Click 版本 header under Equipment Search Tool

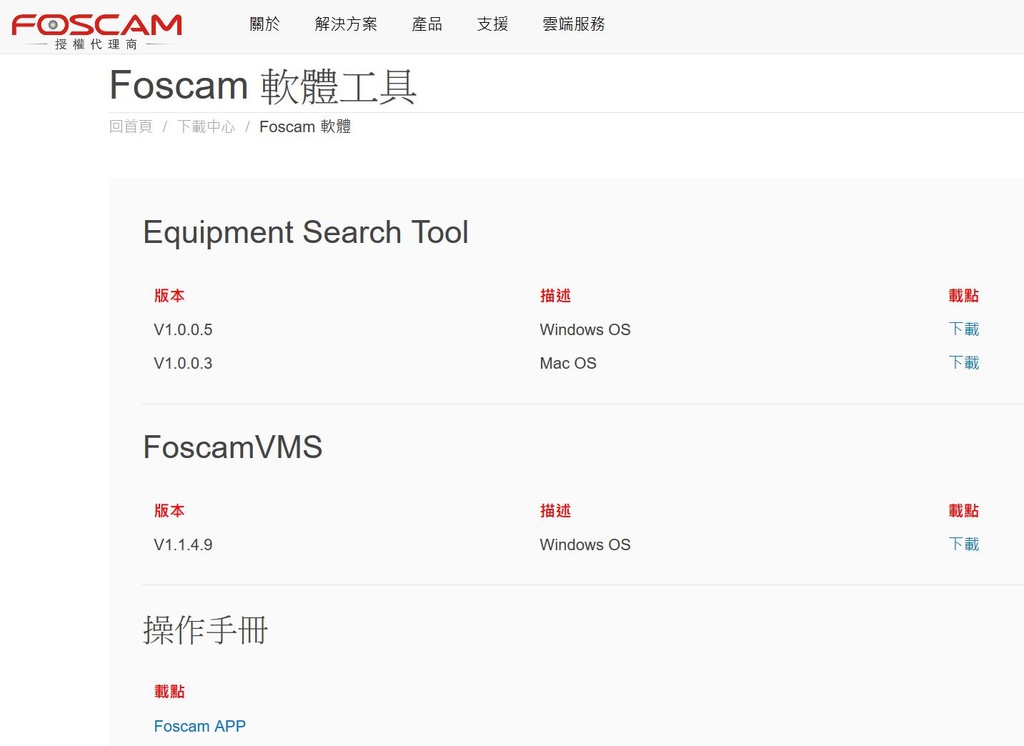click(x=169, y=295)
